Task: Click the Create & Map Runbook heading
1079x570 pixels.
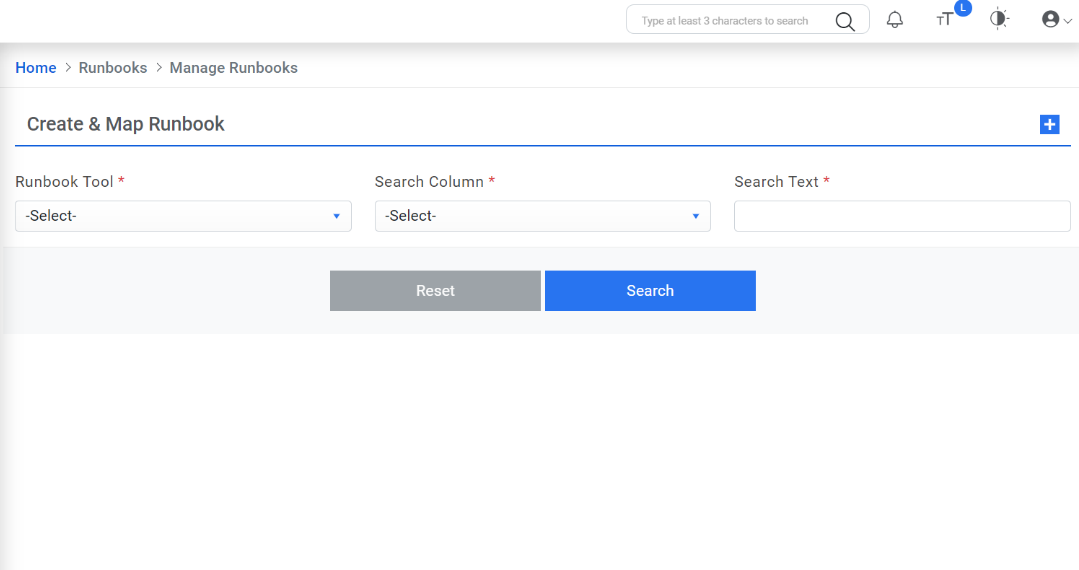Action: click(x=126, y=124)
